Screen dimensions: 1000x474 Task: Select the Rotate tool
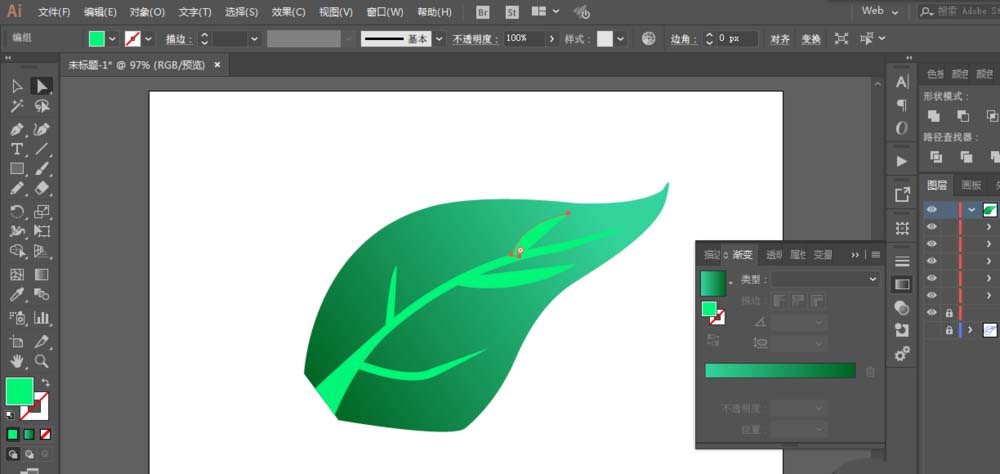(17, 211)
